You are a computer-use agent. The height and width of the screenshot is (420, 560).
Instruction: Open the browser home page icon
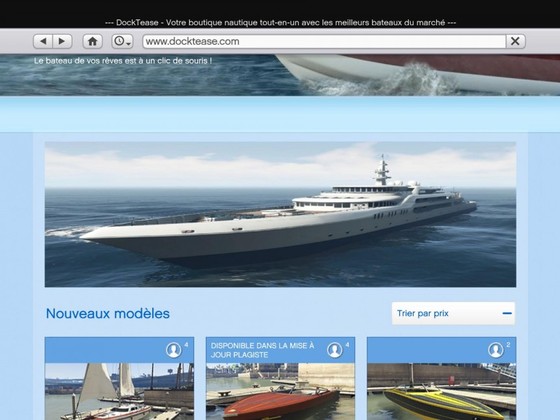92,41
